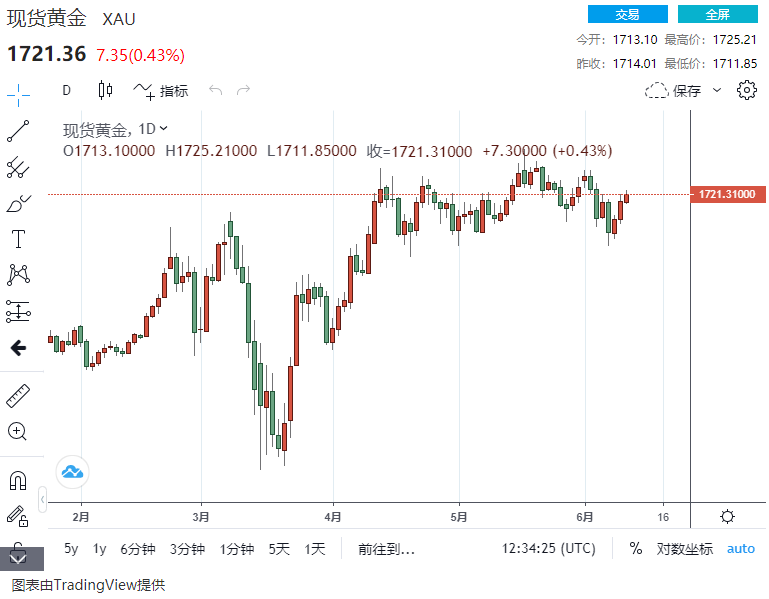769x599 pixels.
Task: Click the back arrow in left toolbar
Action: [18, 348]
